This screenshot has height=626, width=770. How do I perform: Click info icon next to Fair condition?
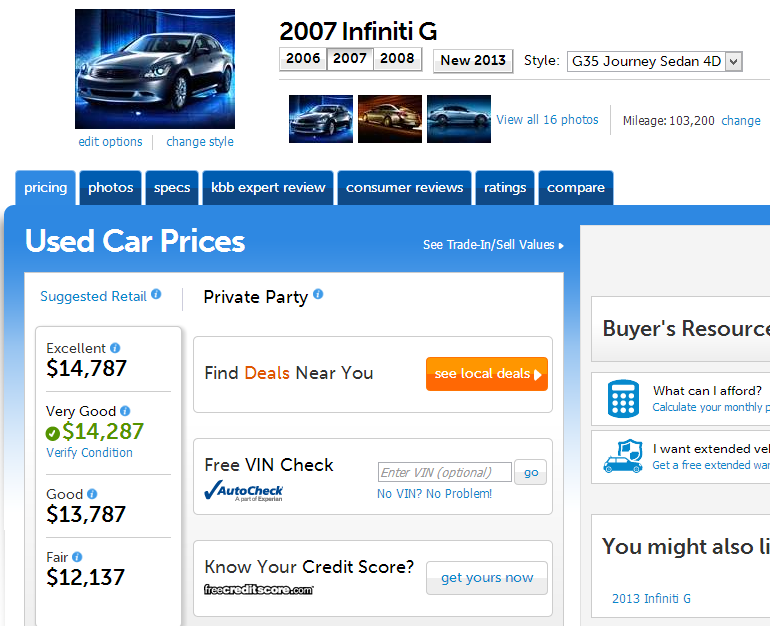(x=77, y=557)
